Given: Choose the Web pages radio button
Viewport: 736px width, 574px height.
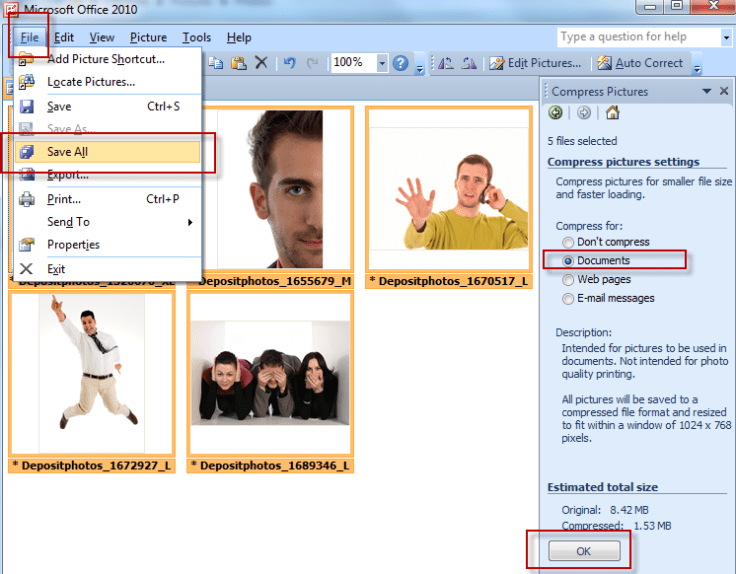Looking at the screenshot, I should tap(569, 280).
